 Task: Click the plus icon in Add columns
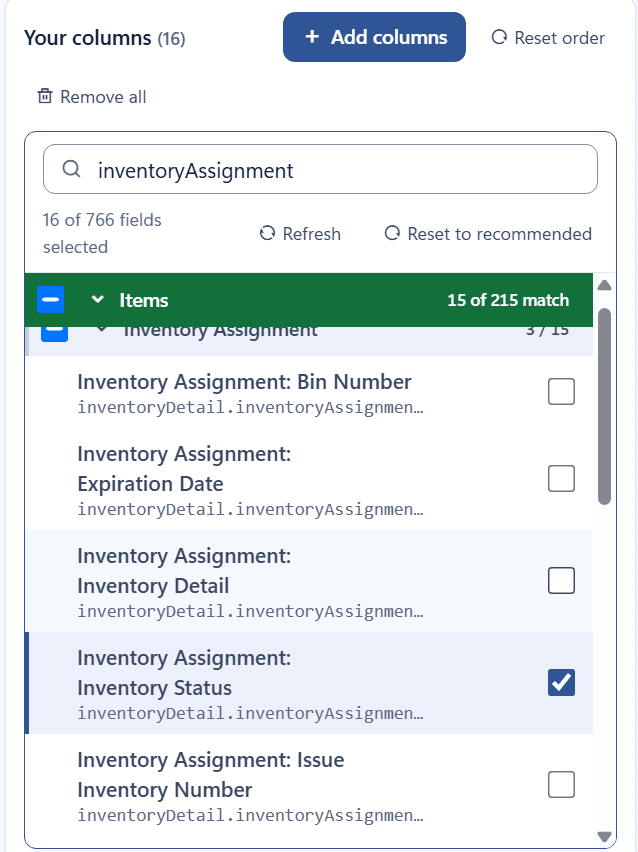pyautogui.click(x=312, y=36)
